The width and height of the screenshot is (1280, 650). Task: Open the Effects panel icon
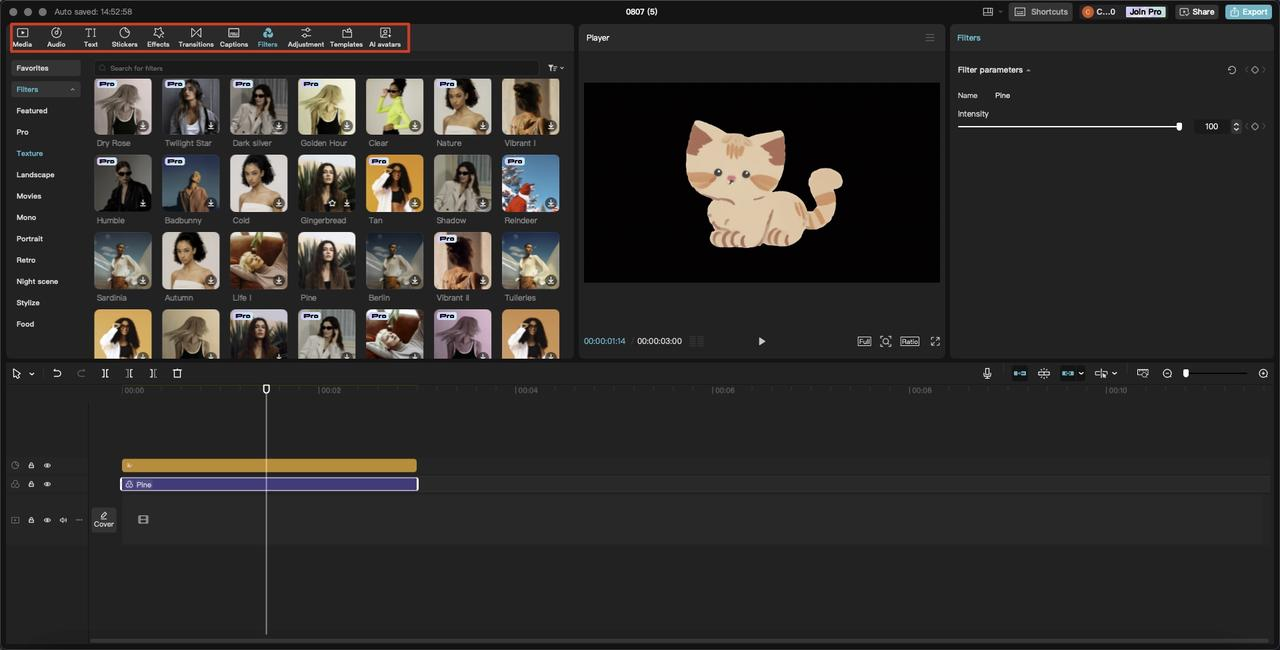158,37
